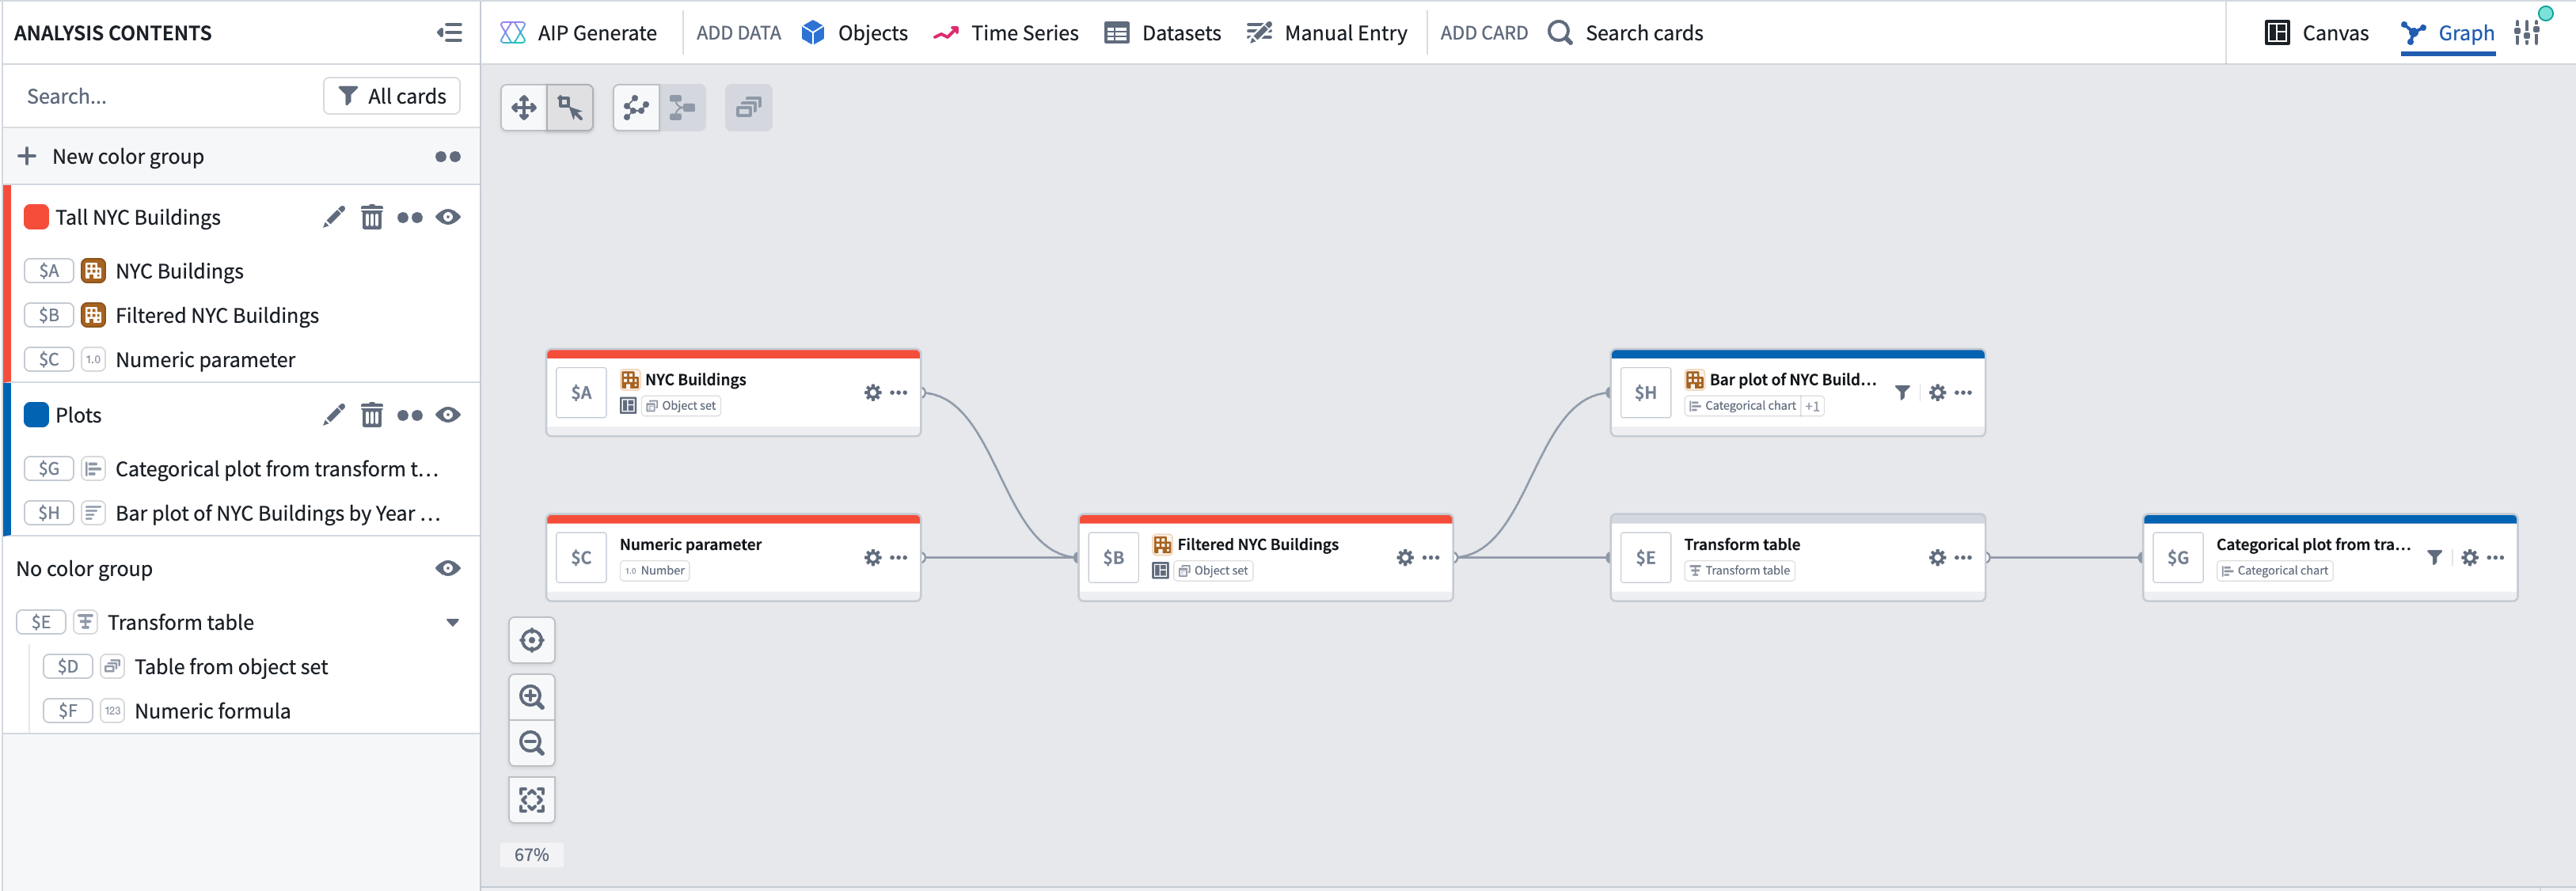Switch to the select tool in graph toolbar

[570, 107]
